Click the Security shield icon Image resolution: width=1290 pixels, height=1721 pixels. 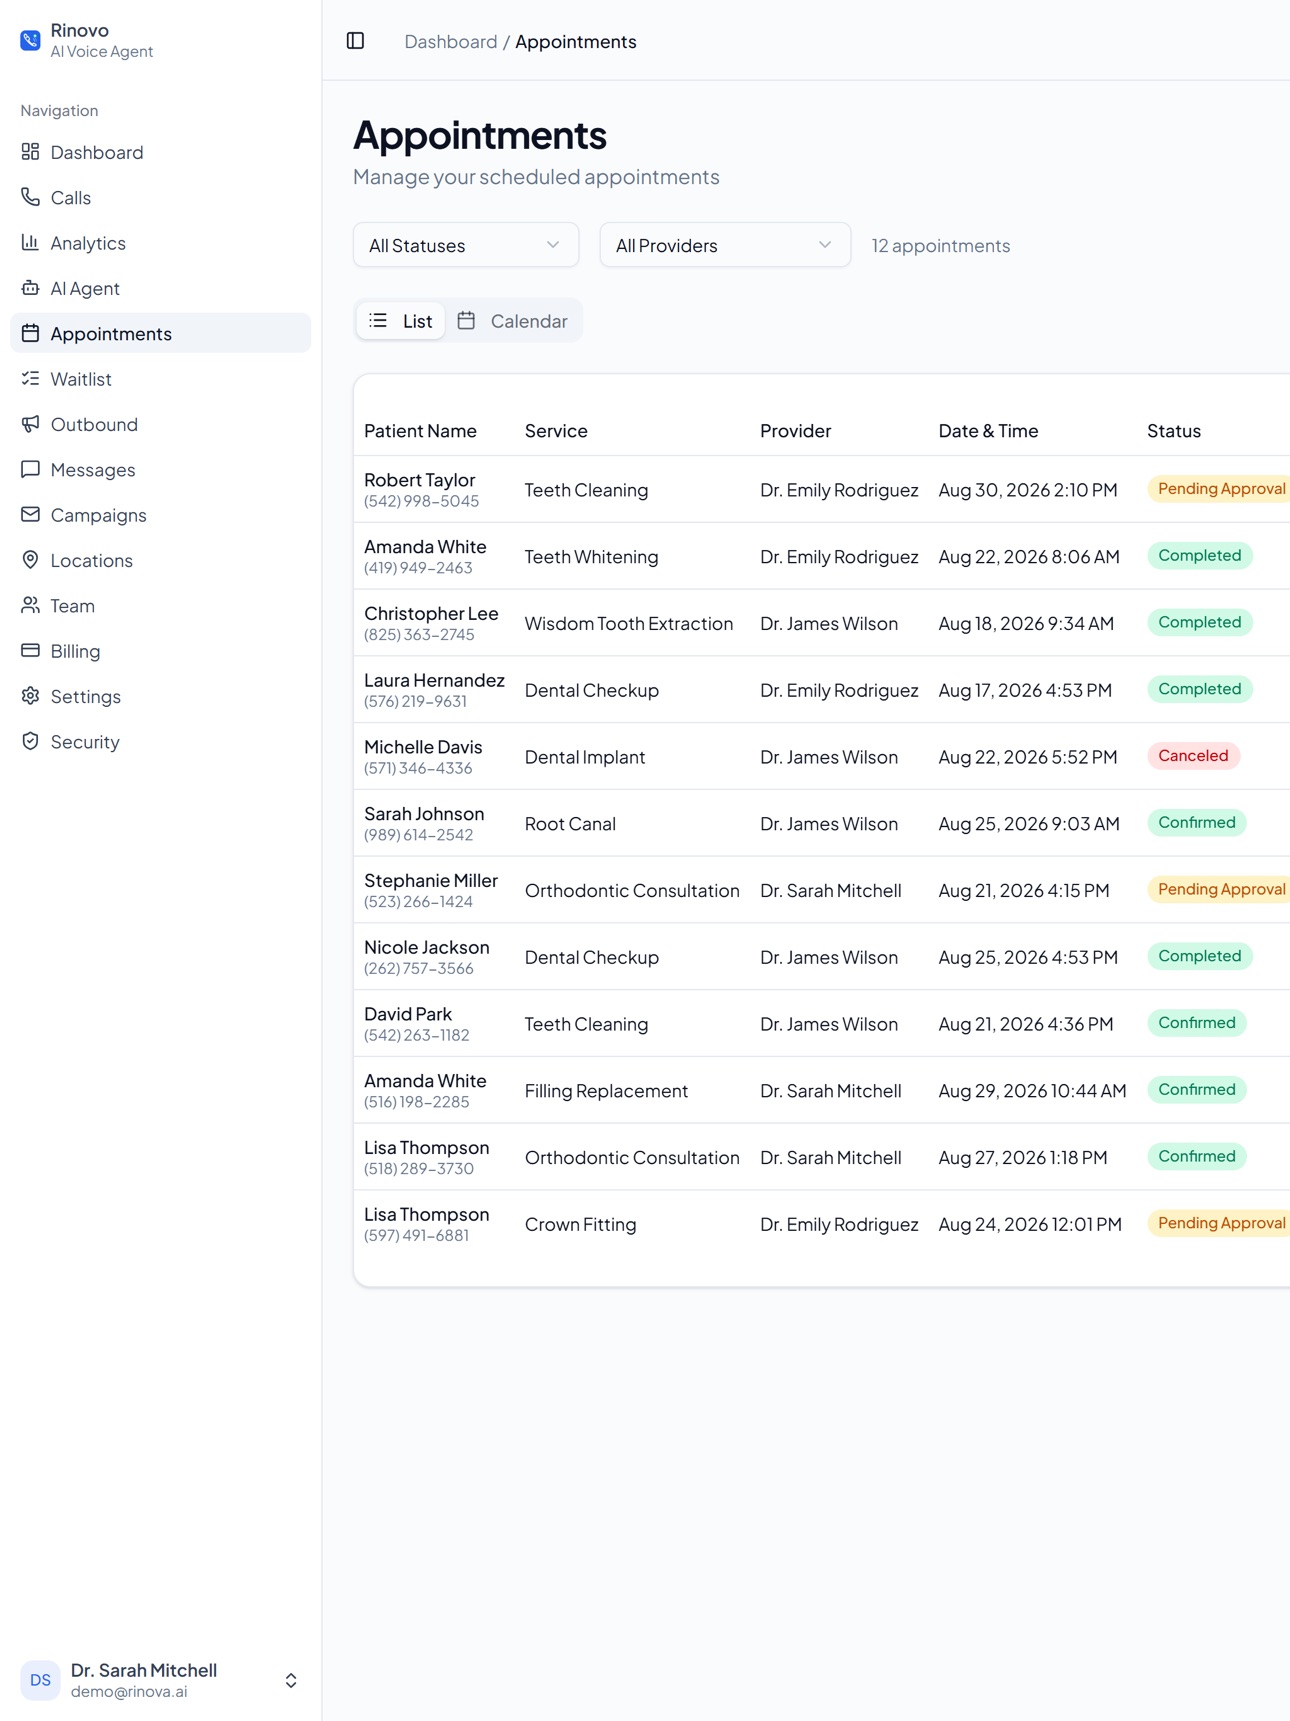tap(31, 741)
